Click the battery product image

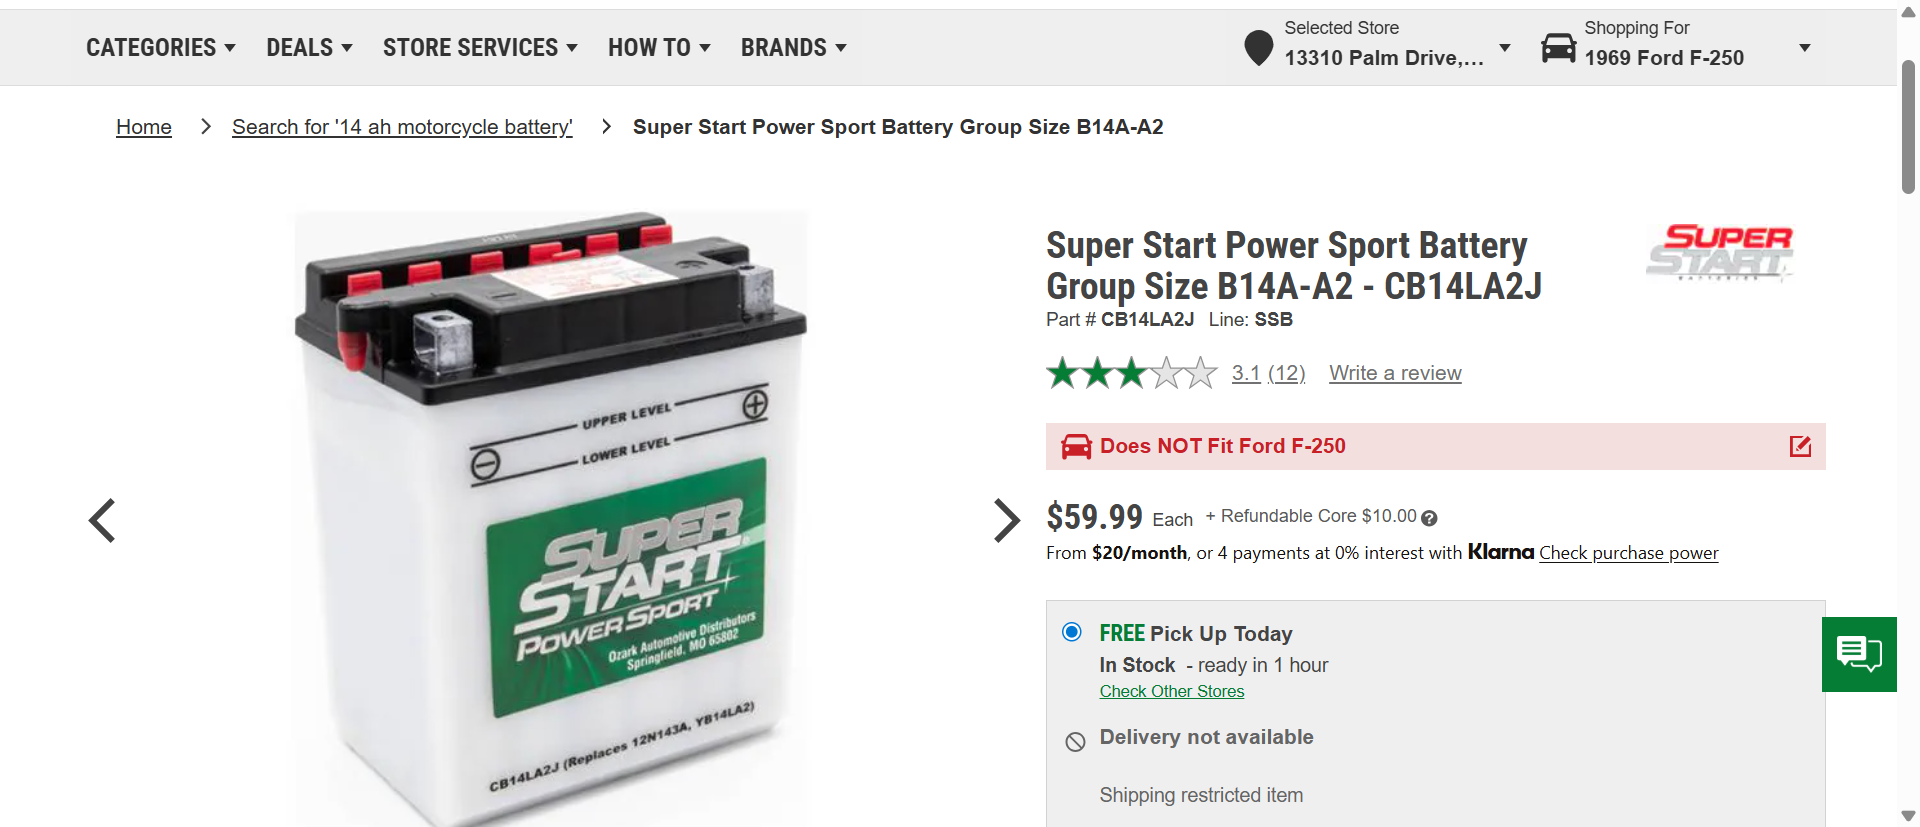pyautogui.click(x=551, y=518)
